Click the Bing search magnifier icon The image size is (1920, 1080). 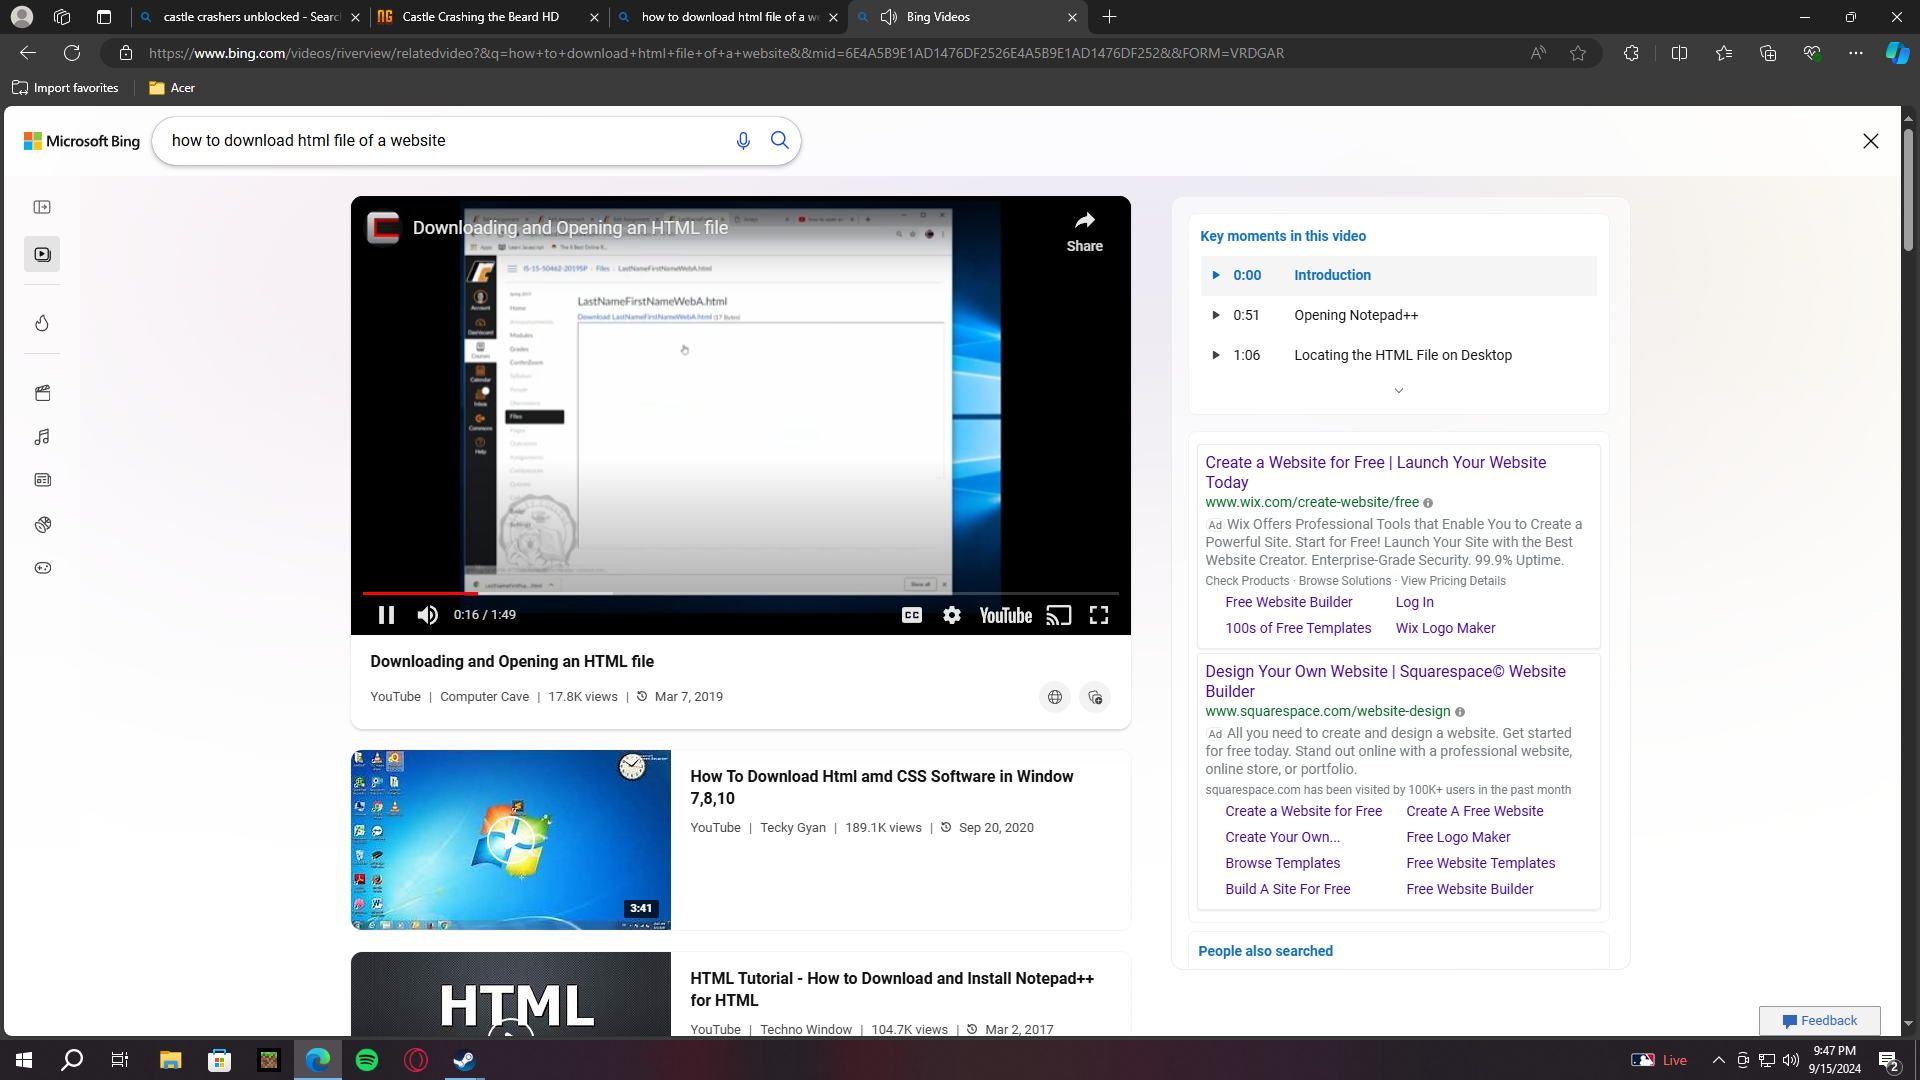[x=780, y=141]
